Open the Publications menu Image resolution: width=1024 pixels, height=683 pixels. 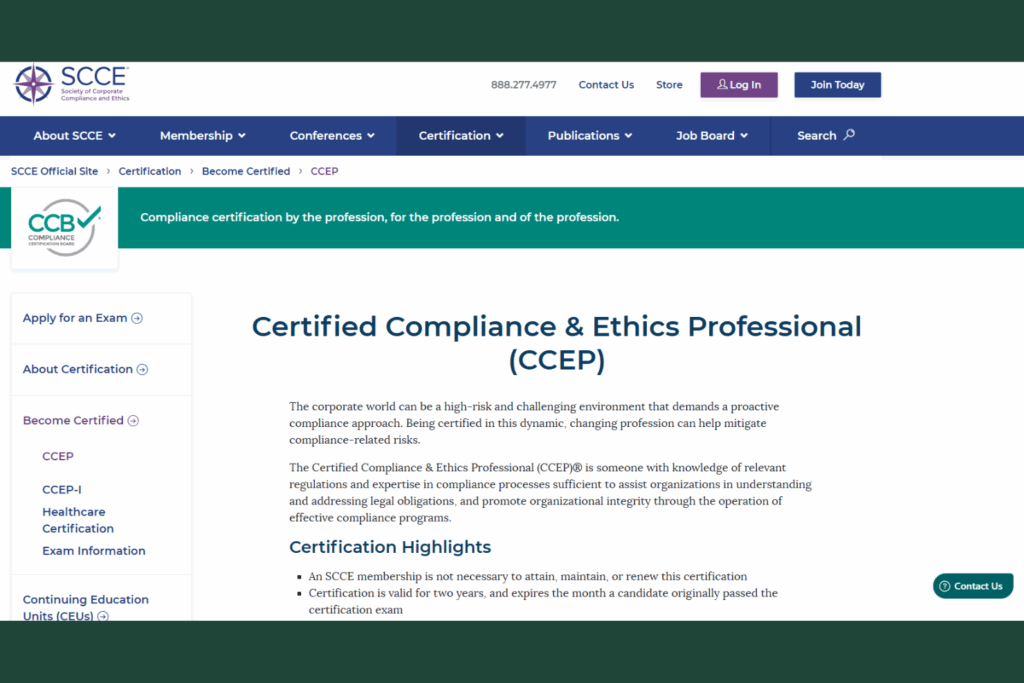tap(590, 136)
